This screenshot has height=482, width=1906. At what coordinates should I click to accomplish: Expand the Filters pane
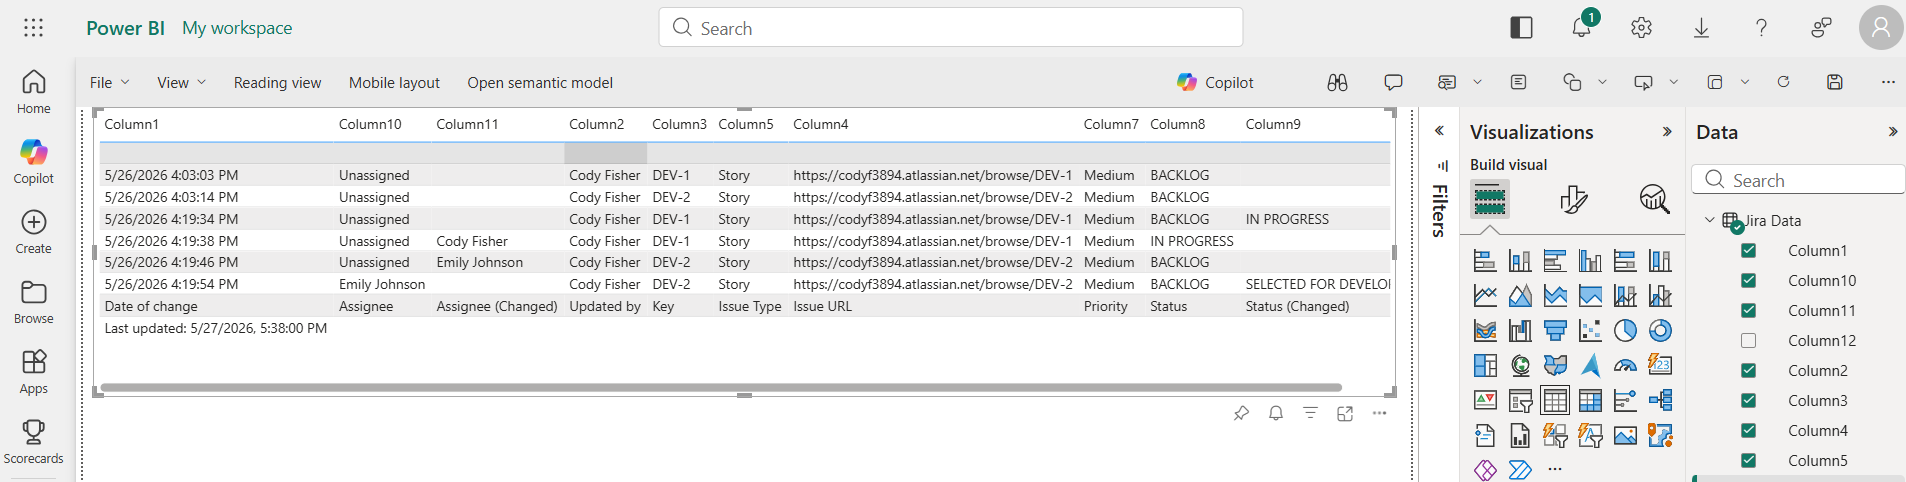(1439, 131)
